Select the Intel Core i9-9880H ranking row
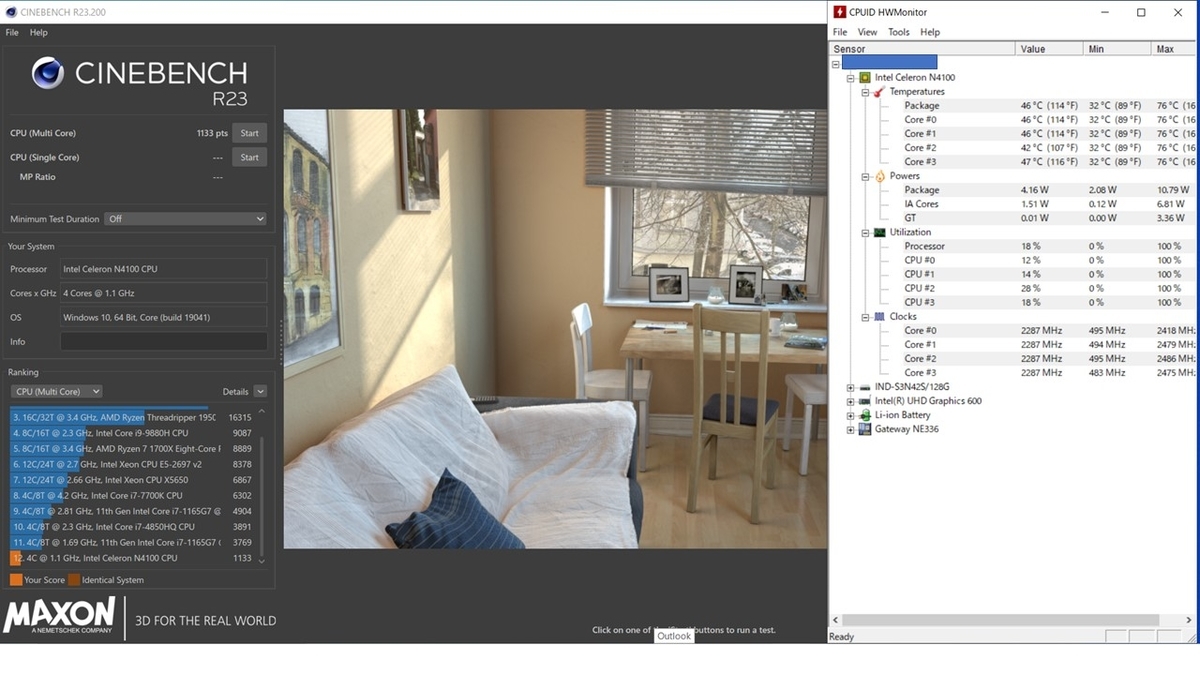Screen dimensions: 1200x675 coord(131,433)
